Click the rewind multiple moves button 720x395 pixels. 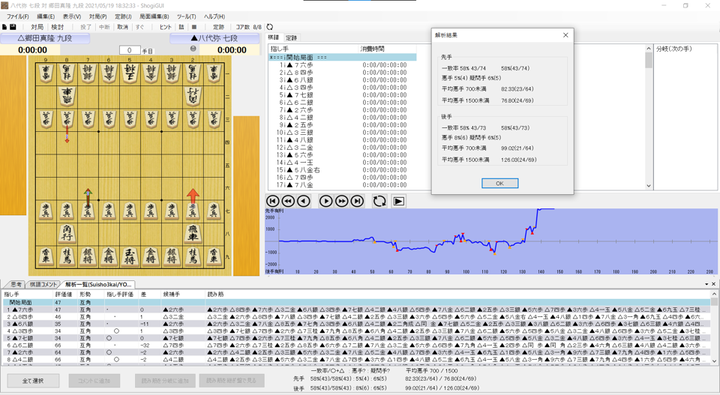click(x=288, y=201)
